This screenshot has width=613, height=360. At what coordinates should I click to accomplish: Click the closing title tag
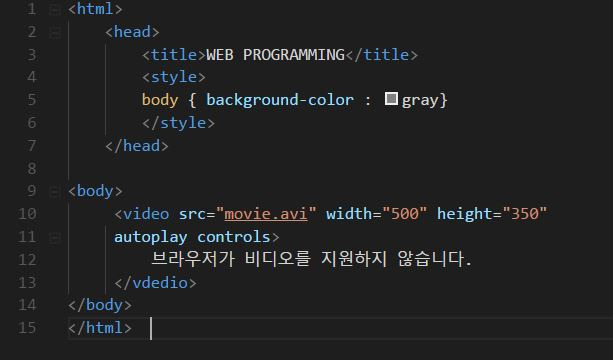click(x=382, y=55)
